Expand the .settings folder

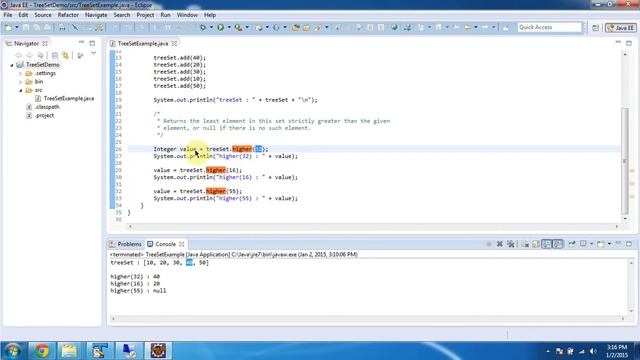coord(20,73)
